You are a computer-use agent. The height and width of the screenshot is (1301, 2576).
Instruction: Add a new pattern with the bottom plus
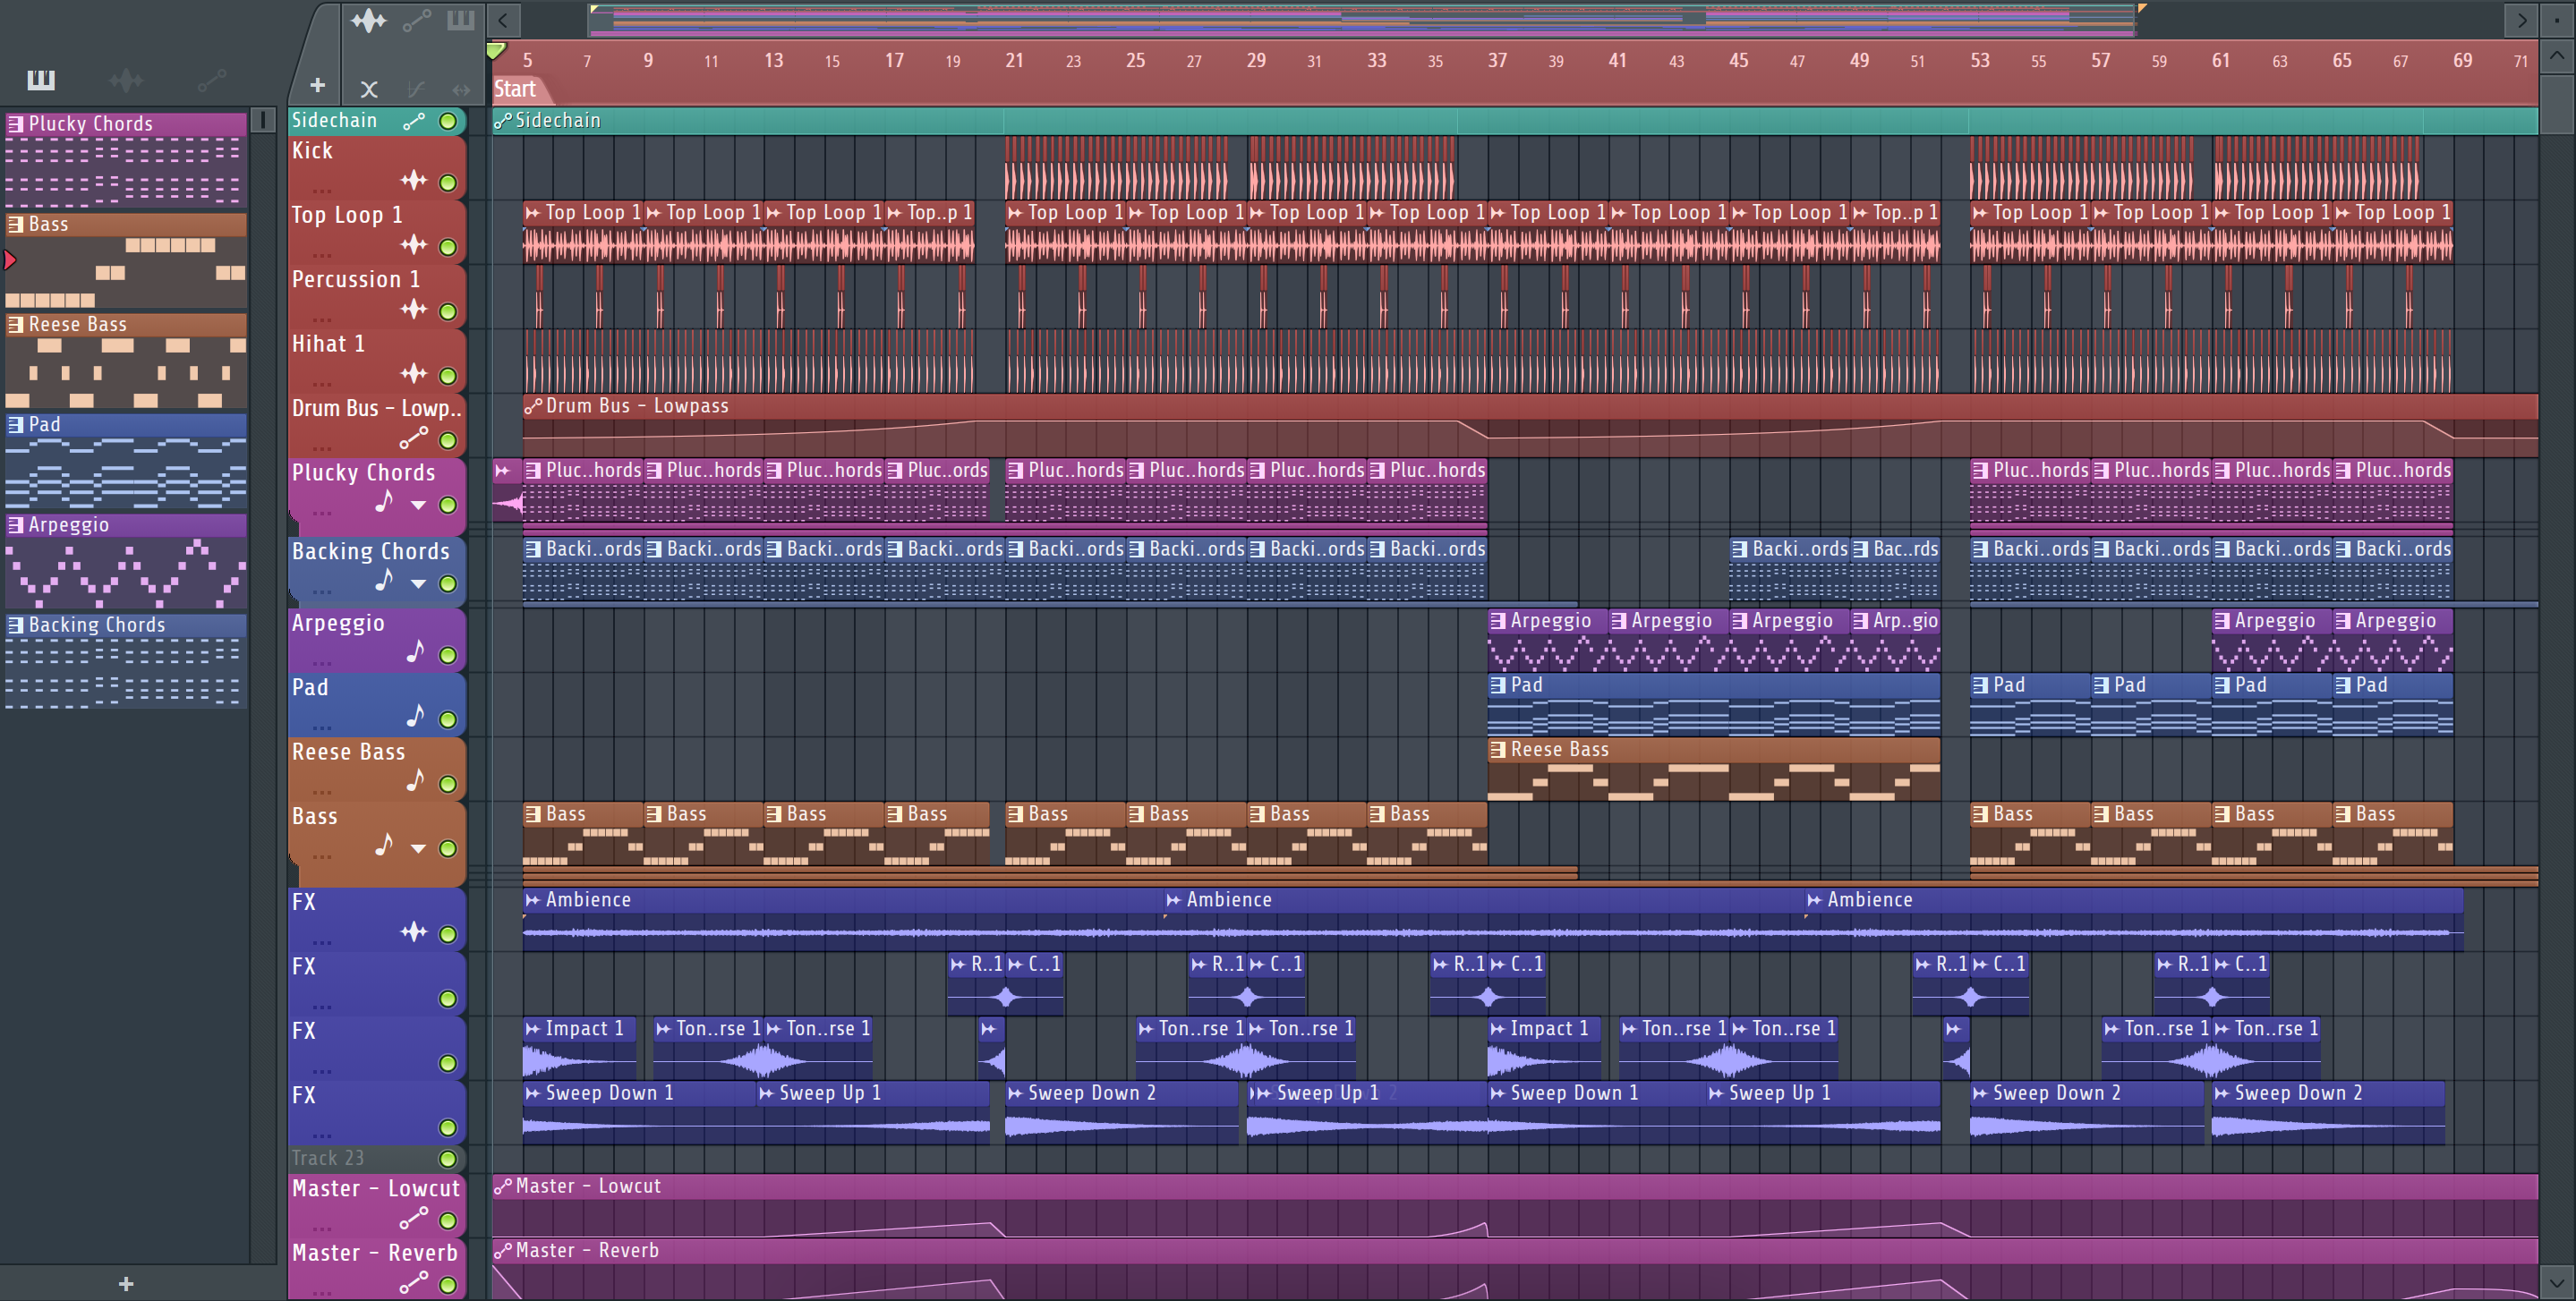[x=126, y=1283]
